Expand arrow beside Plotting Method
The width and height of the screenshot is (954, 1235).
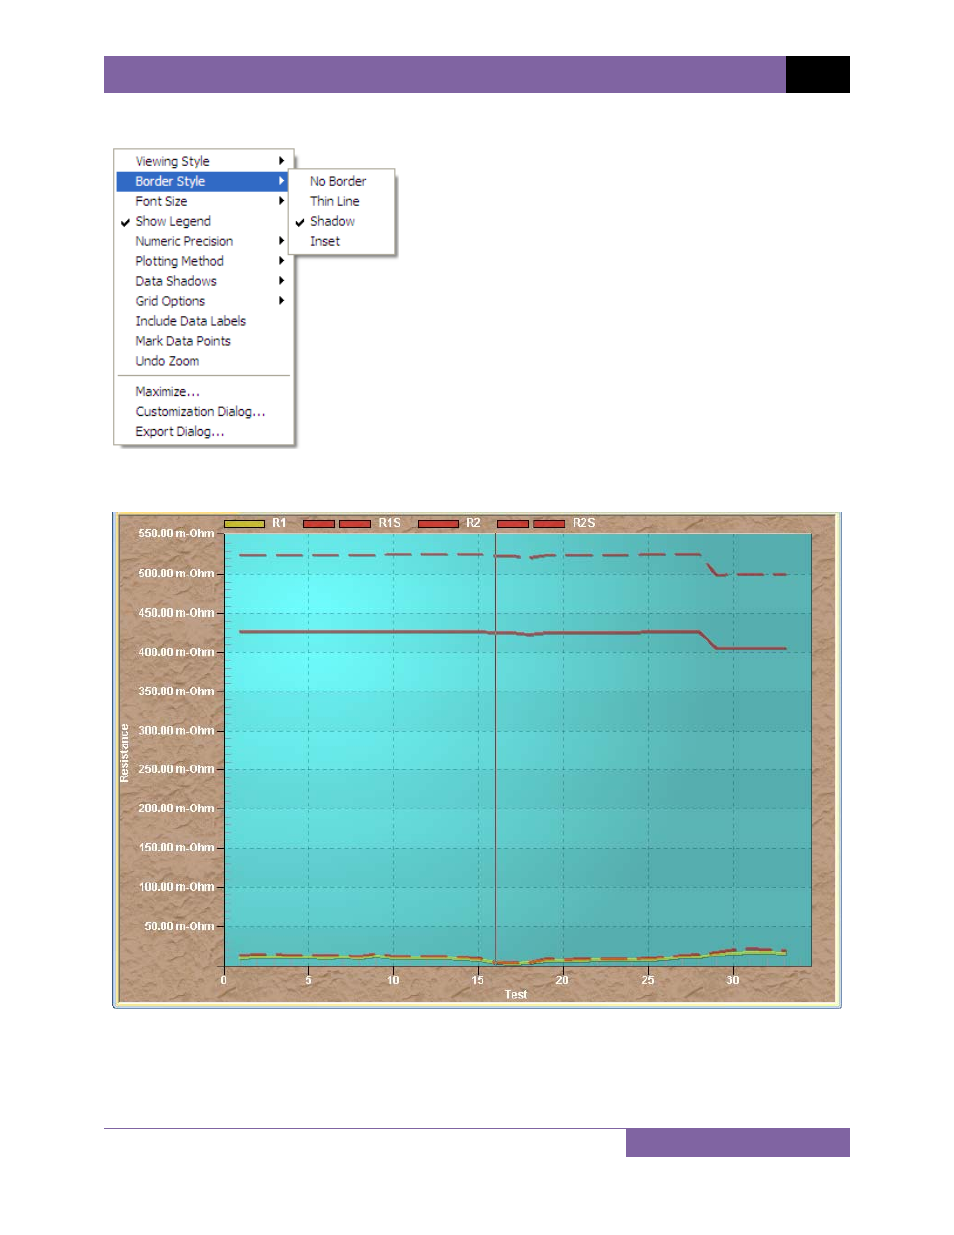pos(281,261)
